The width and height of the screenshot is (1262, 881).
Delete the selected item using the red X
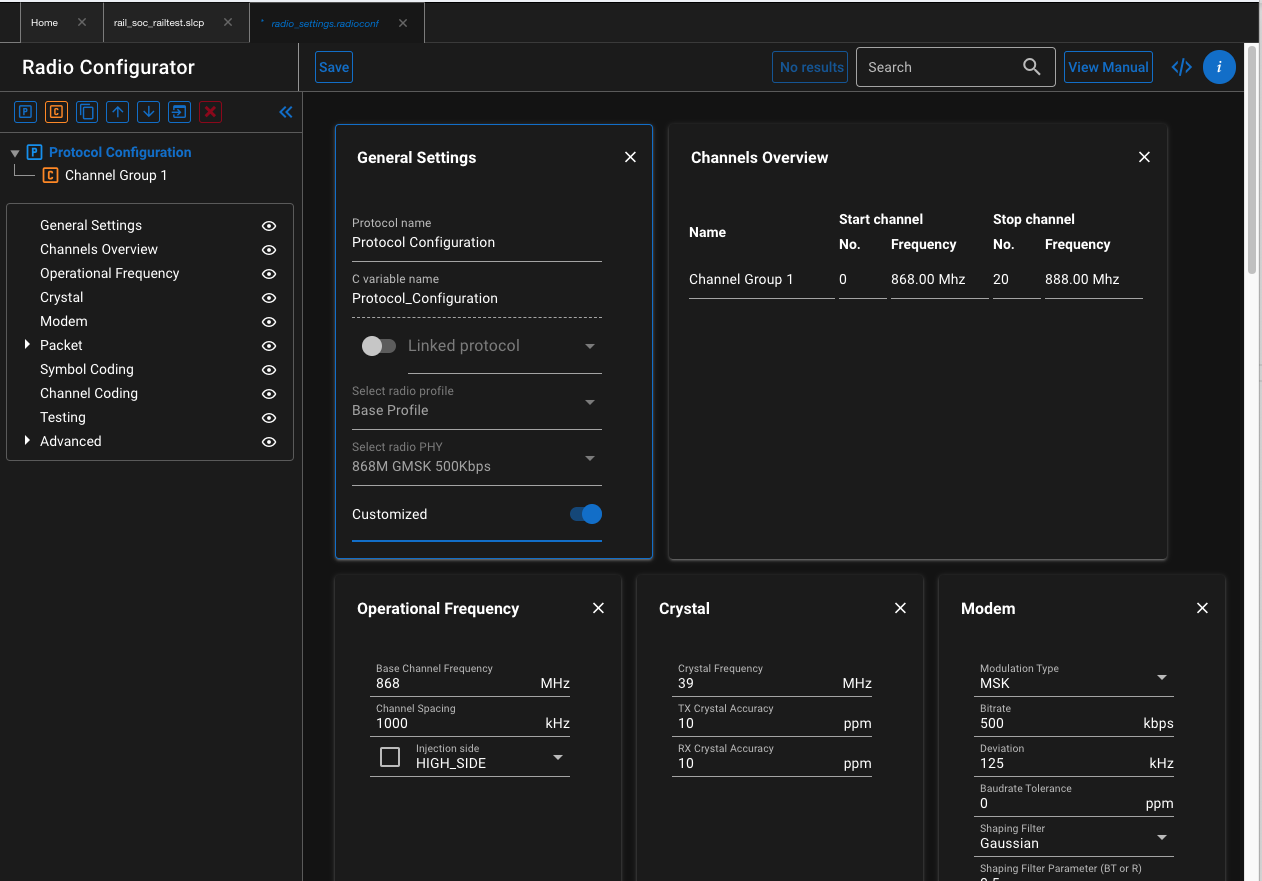click(210, 112)
